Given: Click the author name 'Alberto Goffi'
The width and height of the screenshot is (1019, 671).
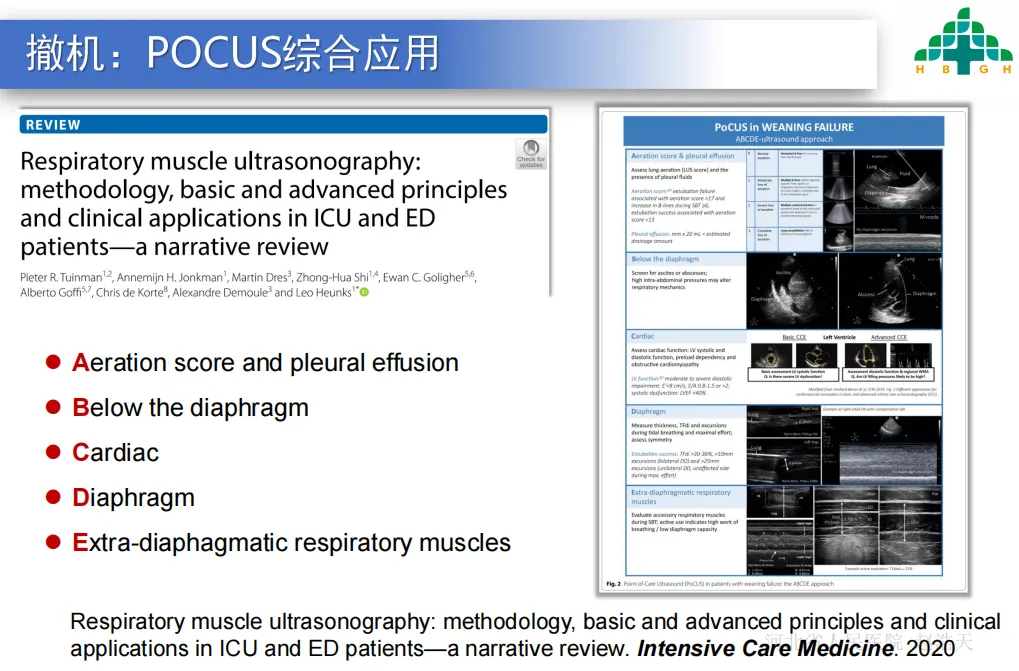Looking at the screenshot, I should [x=51, y=292].
